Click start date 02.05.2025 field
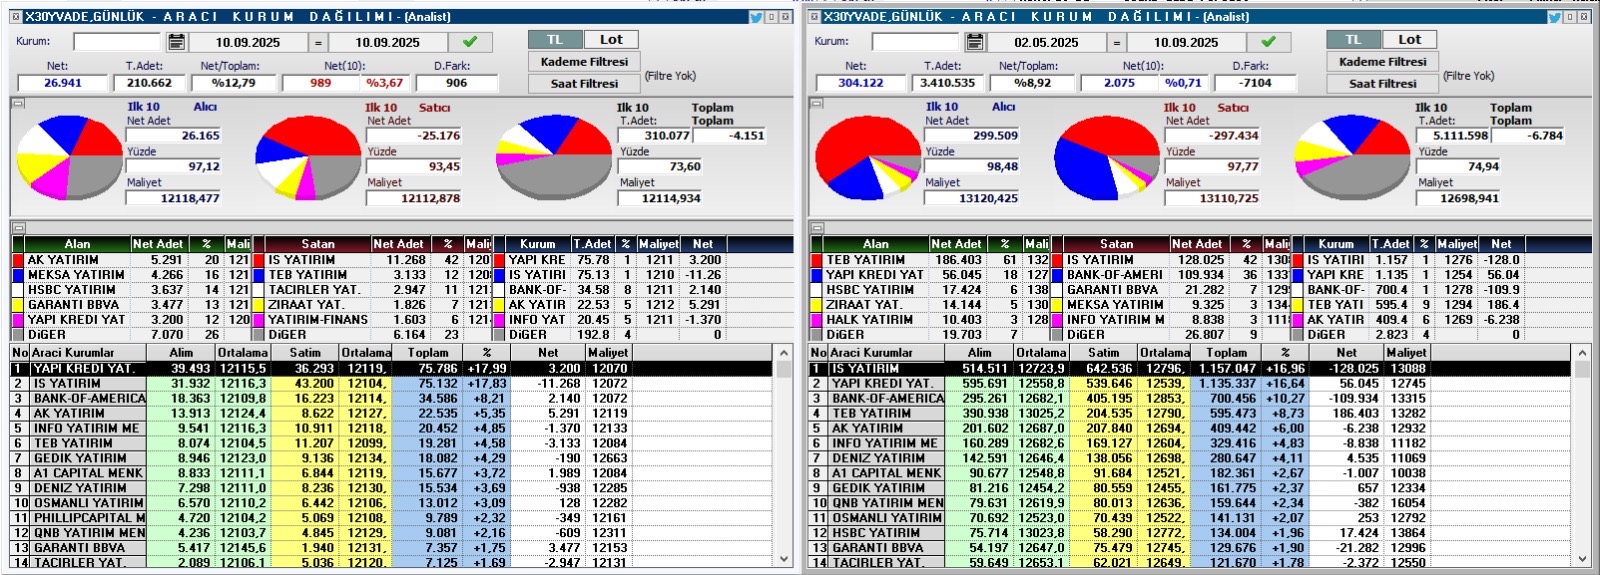This screenshot has width=1600, height=575. pos(1046,42)
